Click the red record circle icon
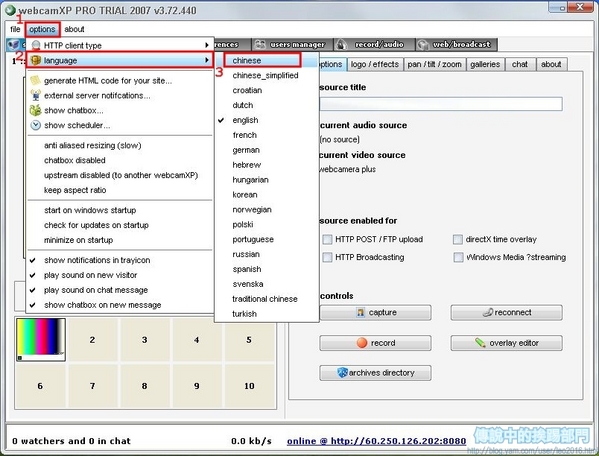This screenshot has width=599, height=456. [362, 343]
